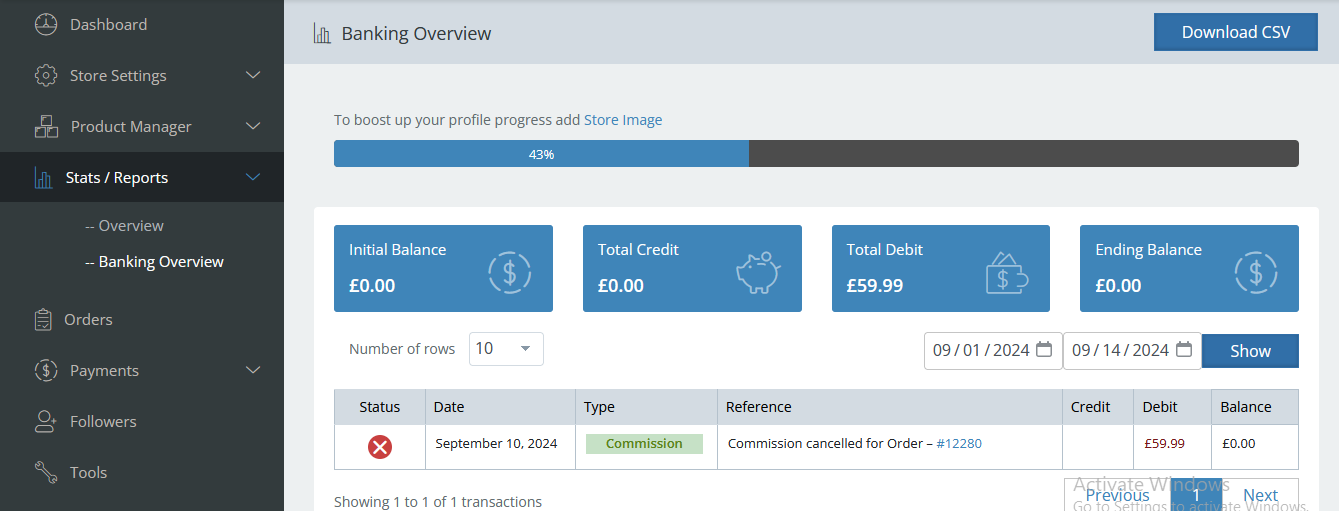Viewport: 1339px width, 511px height.
Task: Expand the Product Manager submenu chevron
Action: click(253, 127)
